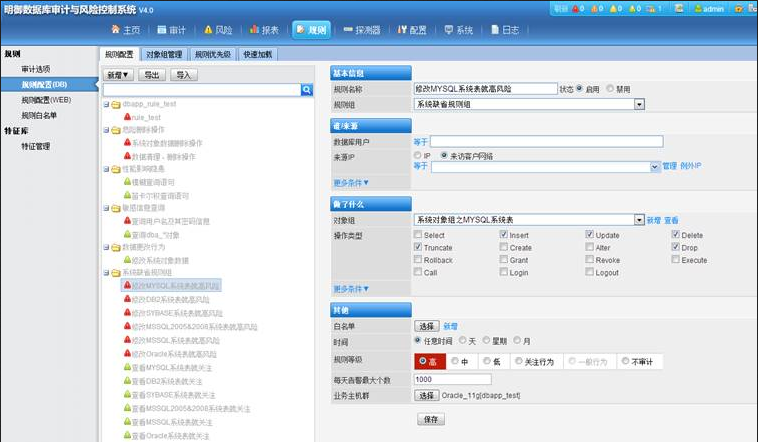Click the folder icon for 敏感信息查询
This screenshot has height=442, width=758.
click(116, 208)
